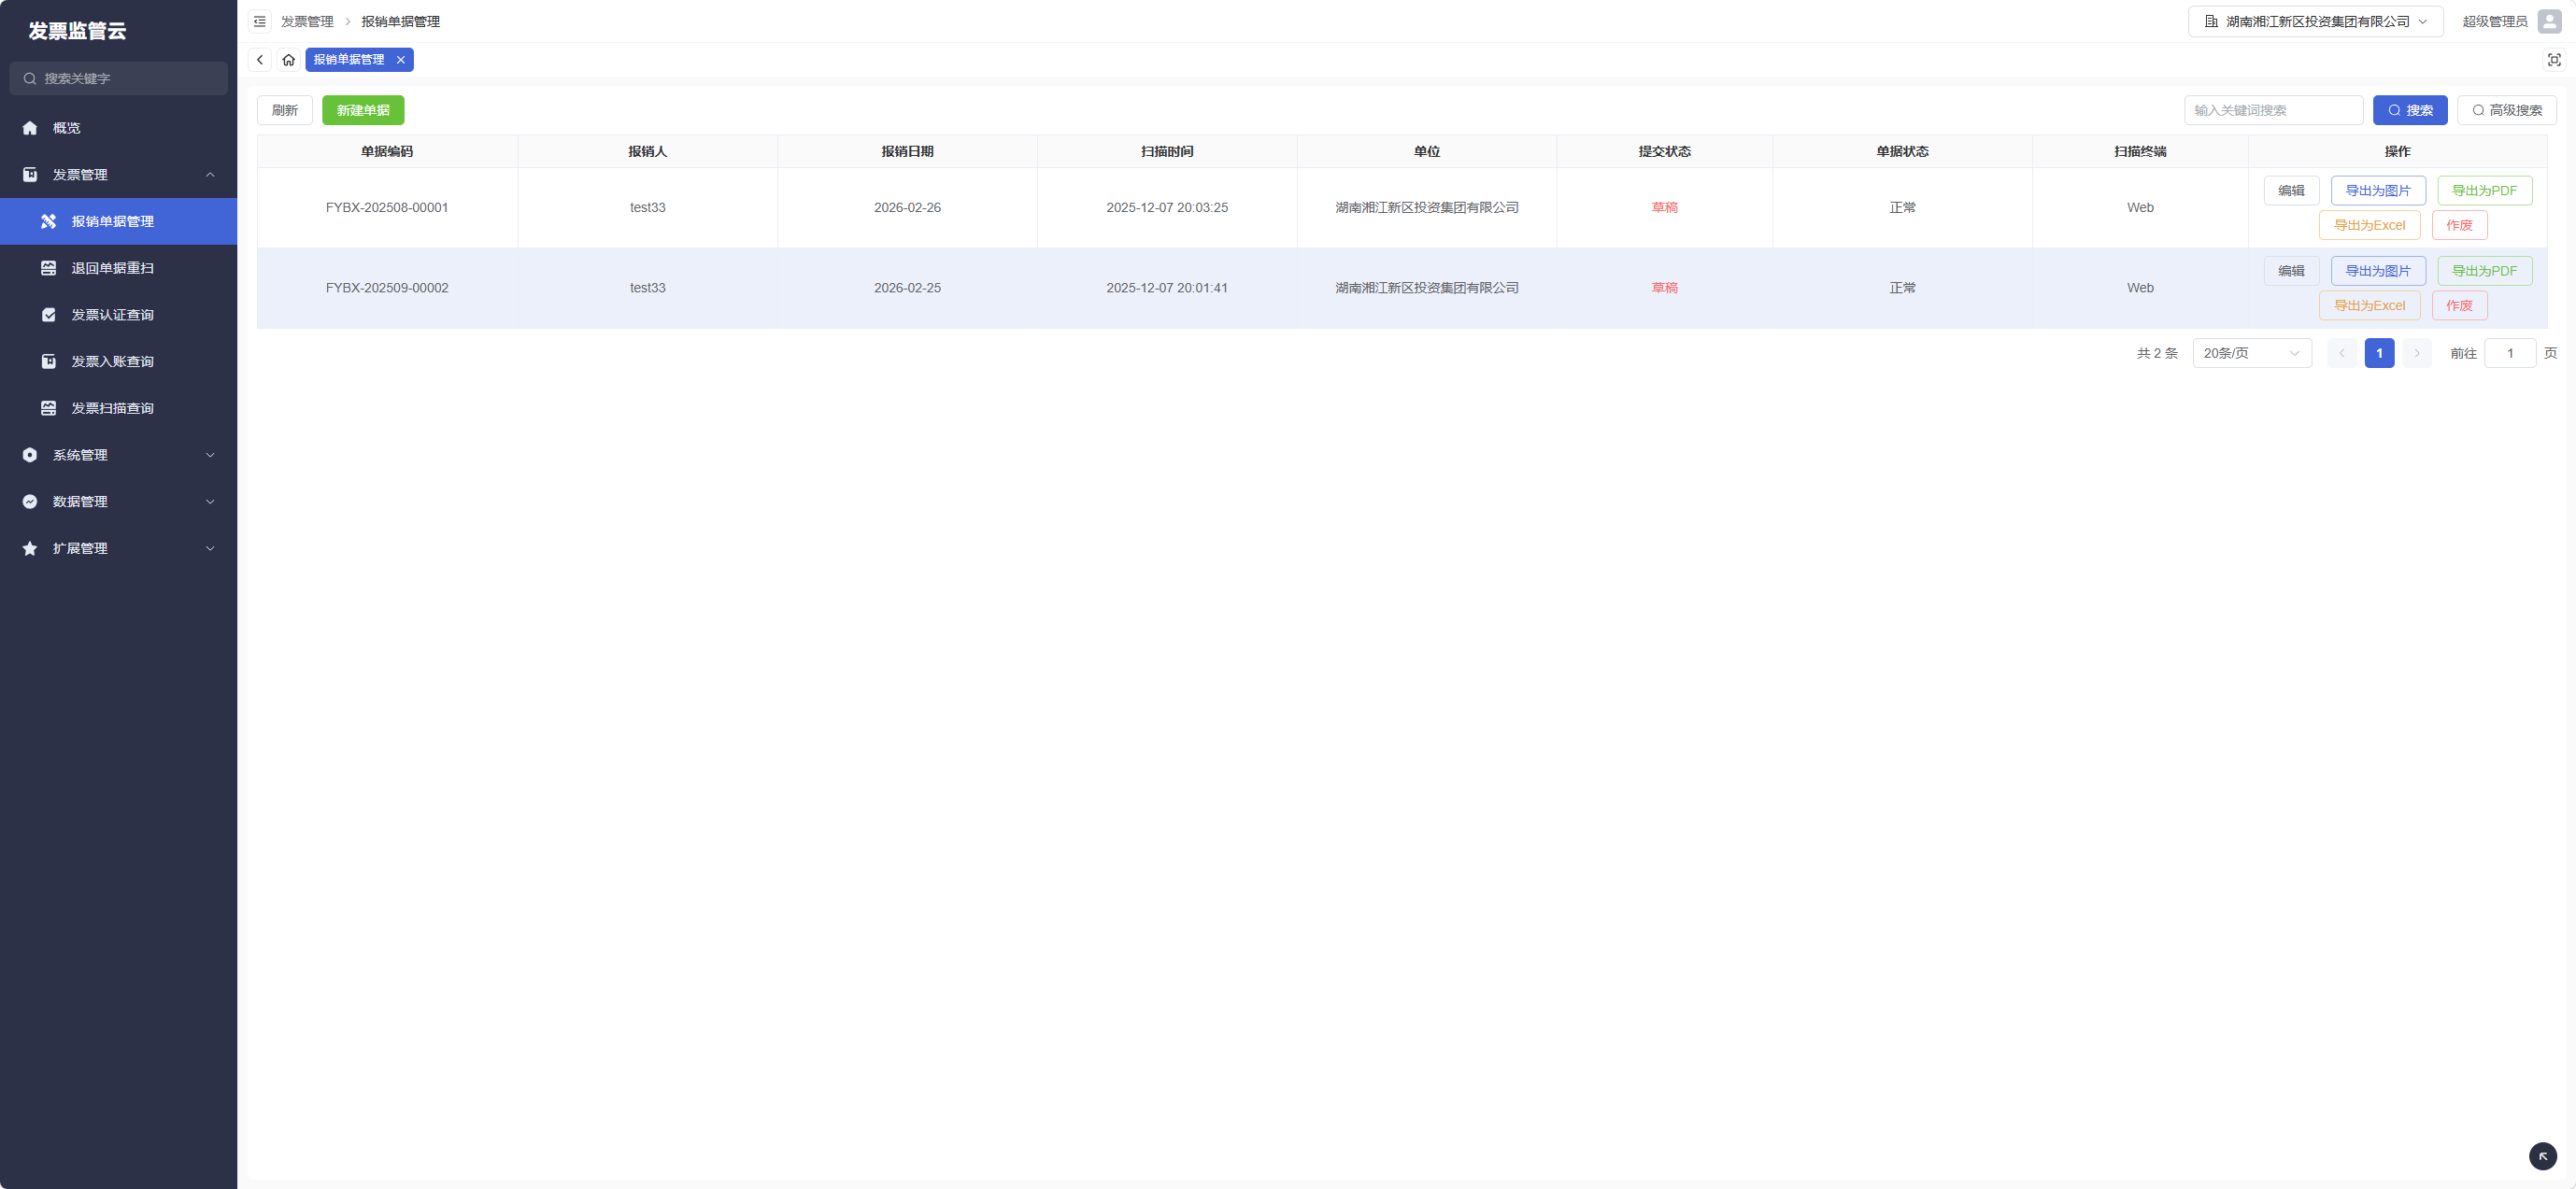Click the 前往 page number input
Screen dimensions: 2576x1189
click(x=2510, y=353)
